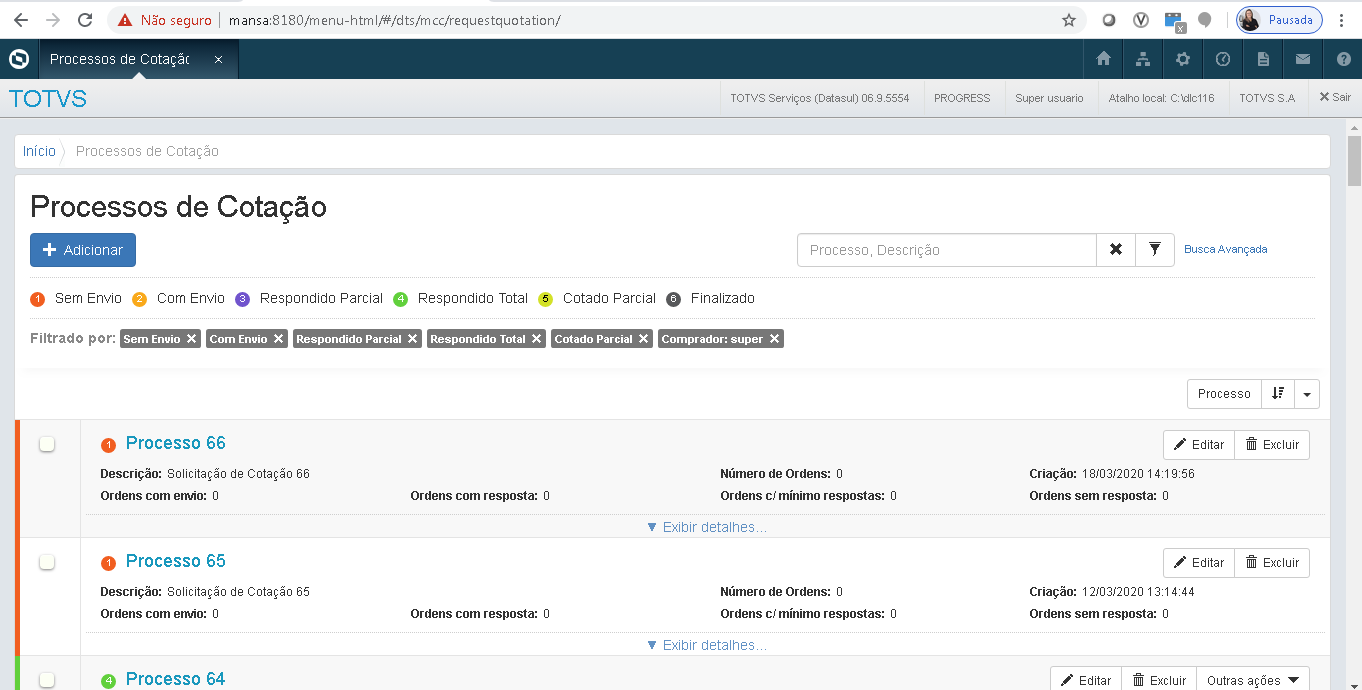Remove the 'Sem Envio' filter tag
Image resolution: width=1362 pixels, height=690 pixels.
[191, 339]
